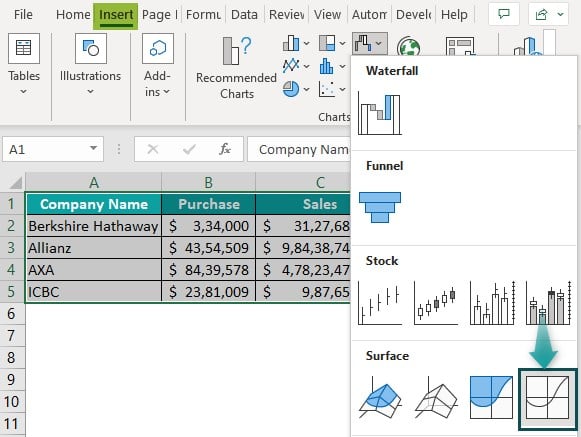This screenshot has height=437, width=581.
Task: Select the Contour surface chart
Action: click(x=491, y=398)
